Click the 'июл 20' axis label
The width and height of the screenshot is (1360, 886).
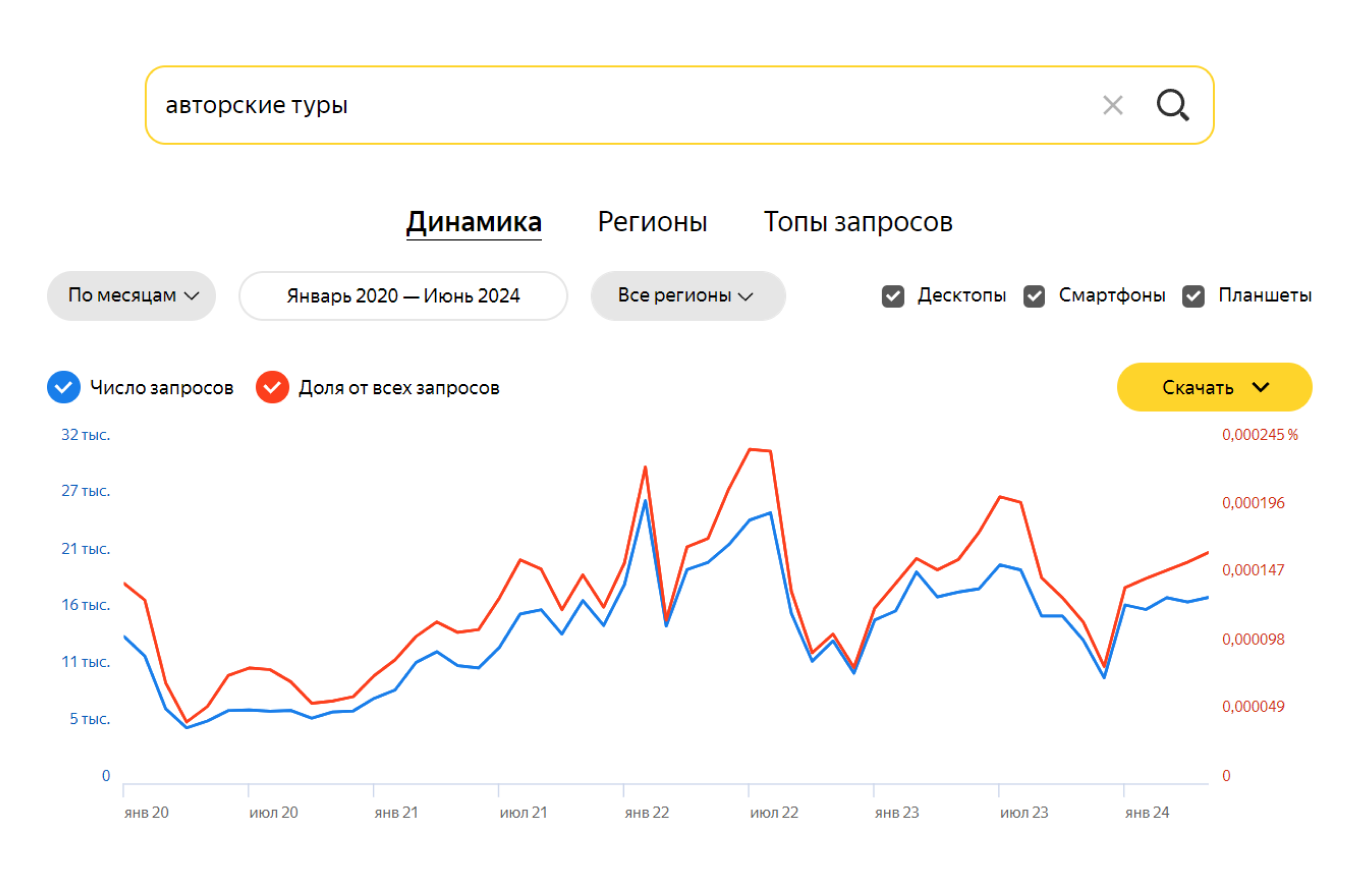point(273,813)
